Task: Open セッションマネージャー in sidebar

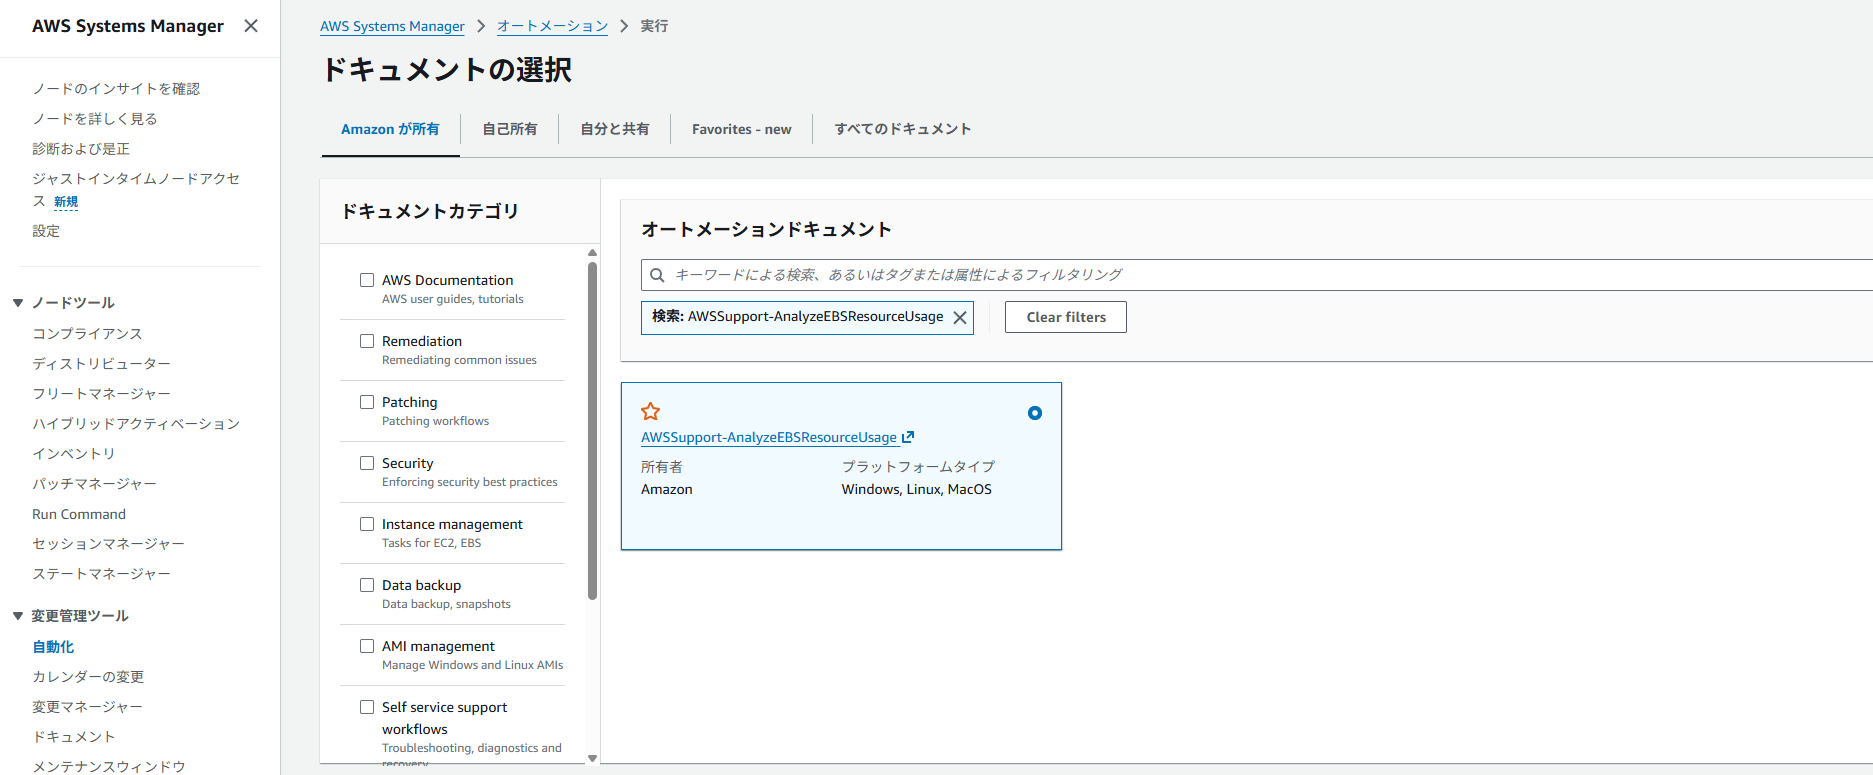Action: pos(108,544)
